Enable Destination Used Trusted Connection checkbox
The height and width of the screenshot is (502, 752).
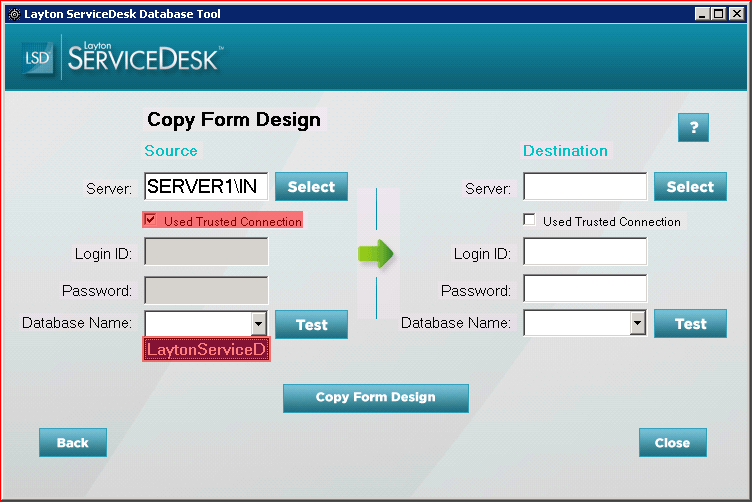coord(529,220)
